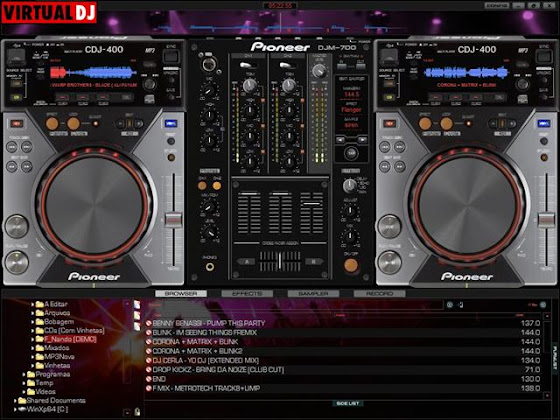Viewport: 560px width, 420px height.
Task: Open the CONFIG button in the title bar
Action: tap(497, 5)
